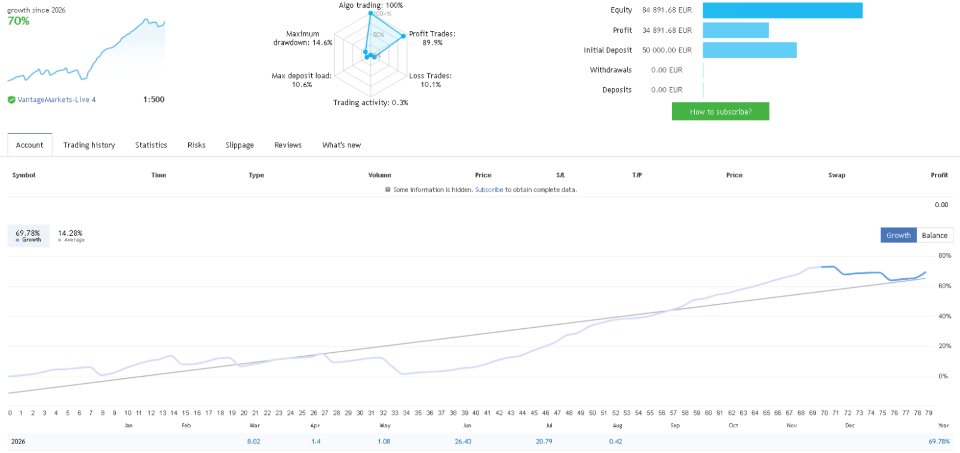Click the S/L column header
The height and width of the screenshot is (453, 960).
point(560,175)
